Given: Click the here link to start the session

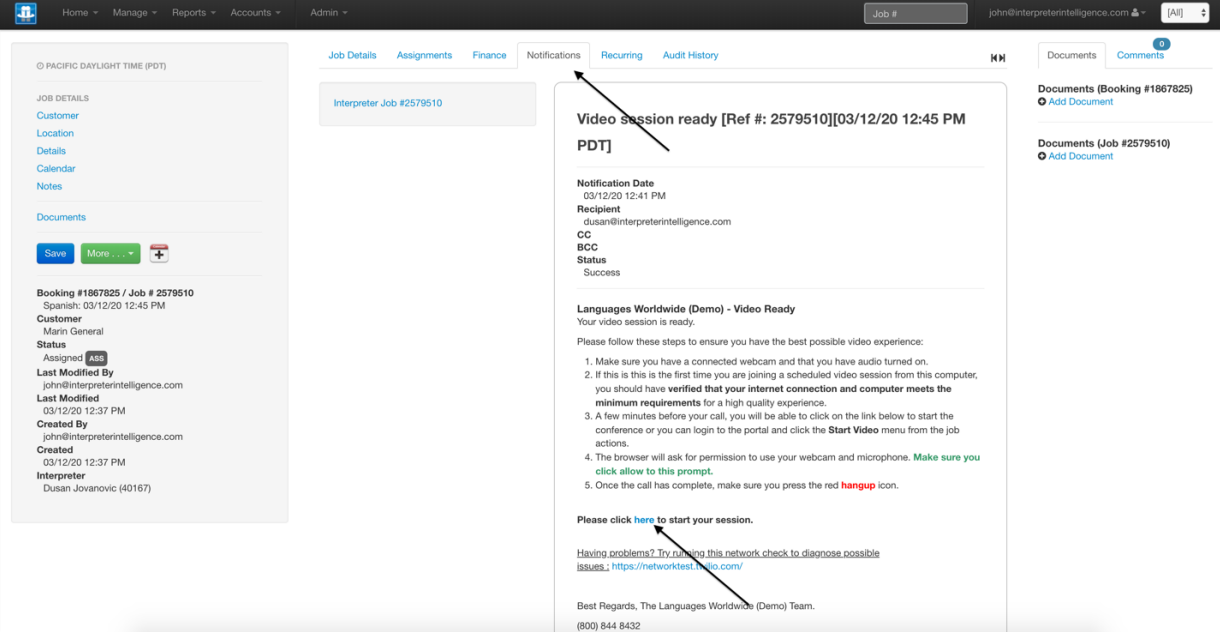Looking at the screenshot, I should coord(644,519).
